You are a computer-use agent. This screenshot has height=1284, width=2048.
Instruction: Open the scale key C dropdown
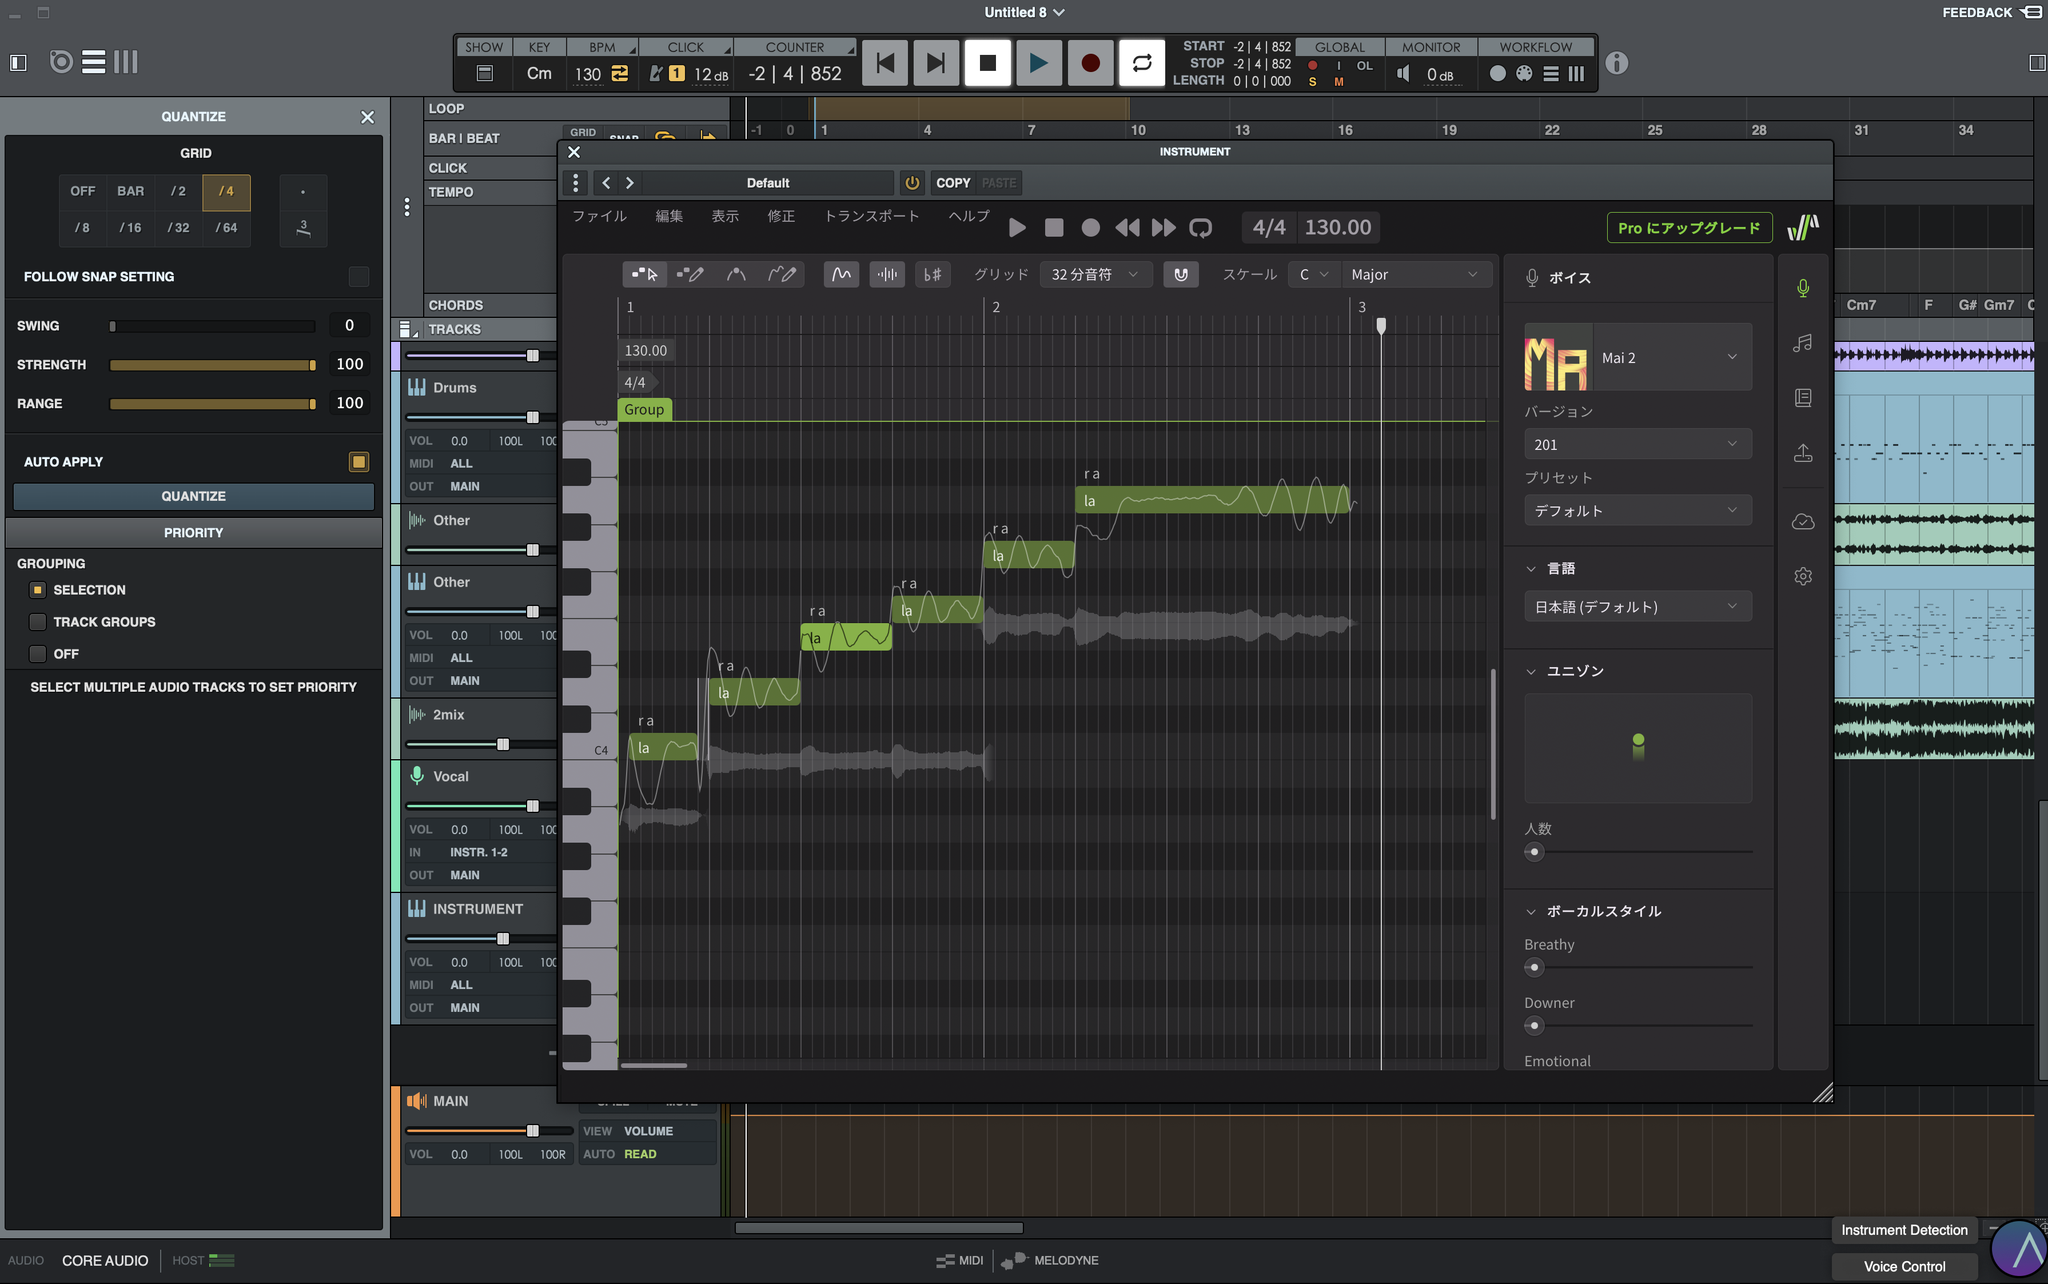click(1313, 274)
